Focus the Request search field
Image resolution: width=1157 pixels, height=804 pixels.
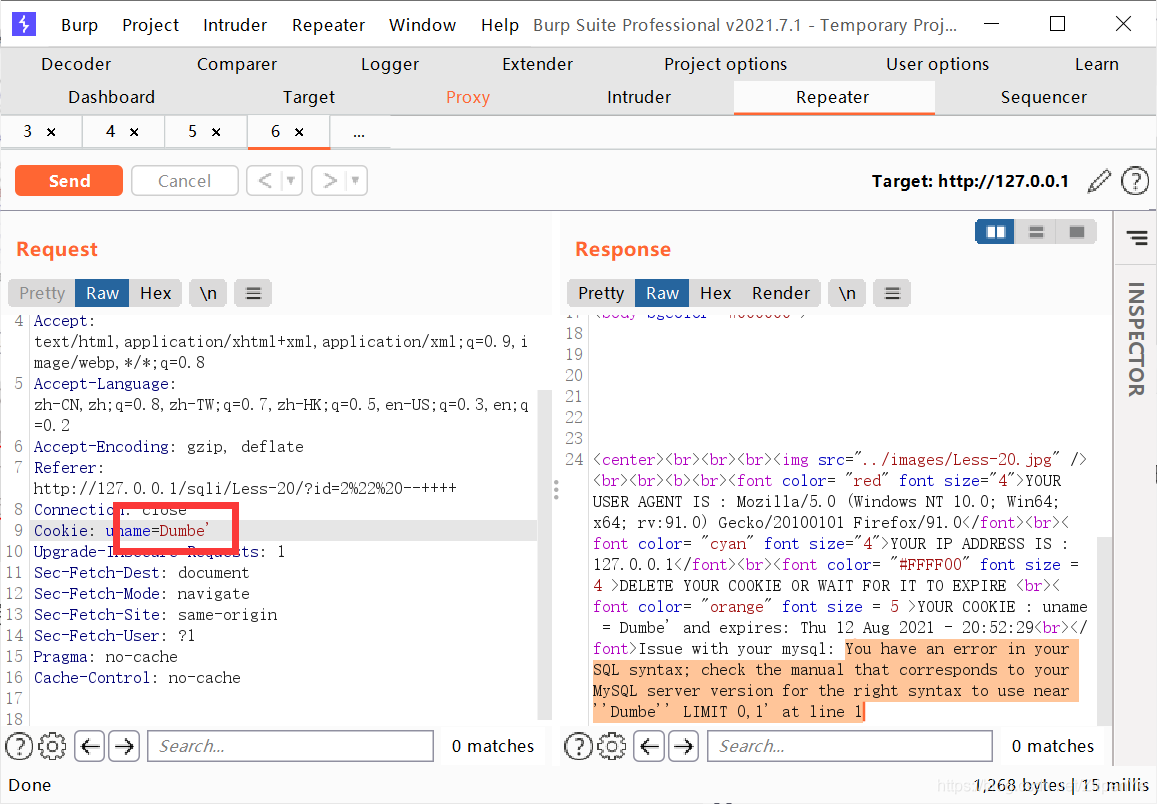[x=291, y=746]
